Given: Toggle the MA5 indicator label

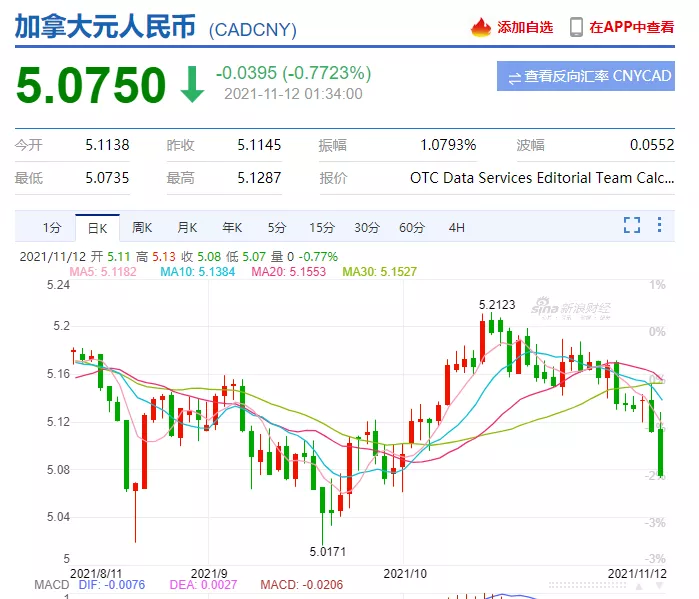Looking at the screenshot, I should (x=101, y=271).
